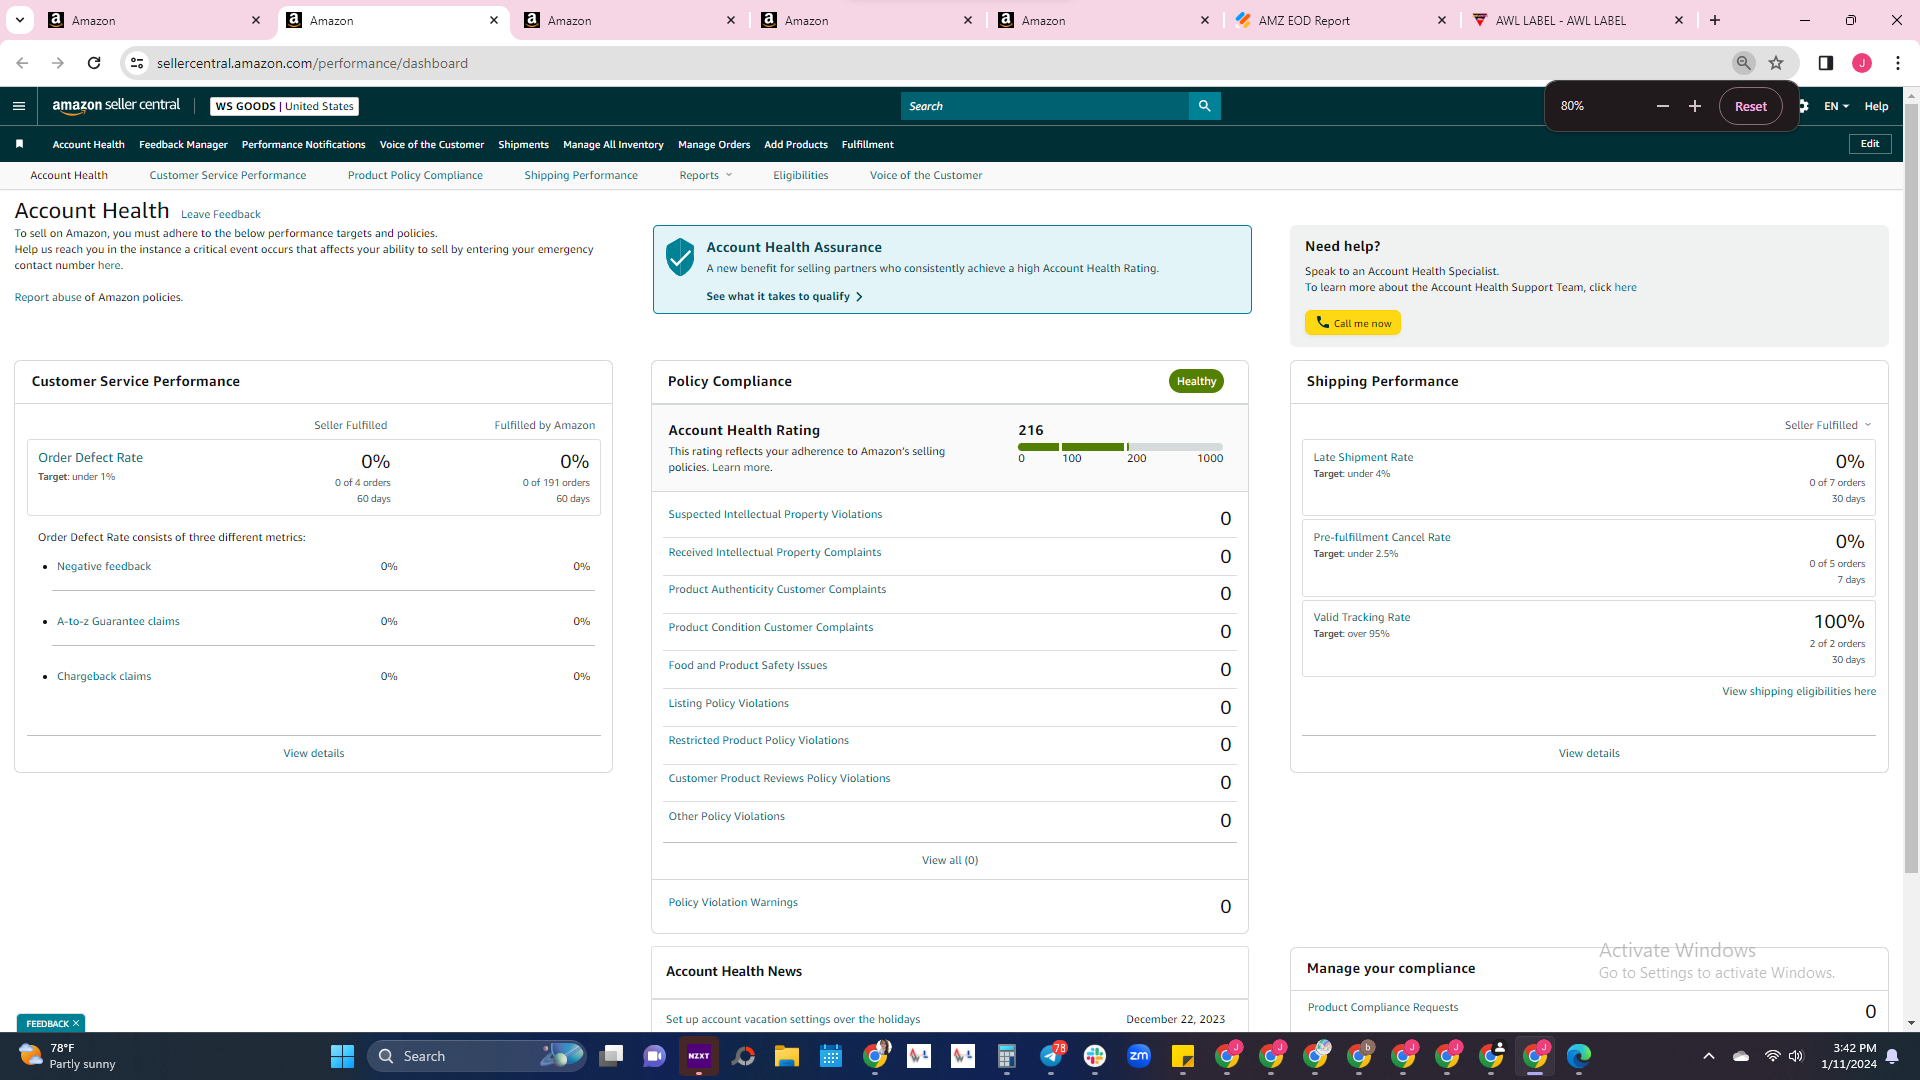
Task: Click the page vertical scrollbar
Action: tap(1911, 490)
